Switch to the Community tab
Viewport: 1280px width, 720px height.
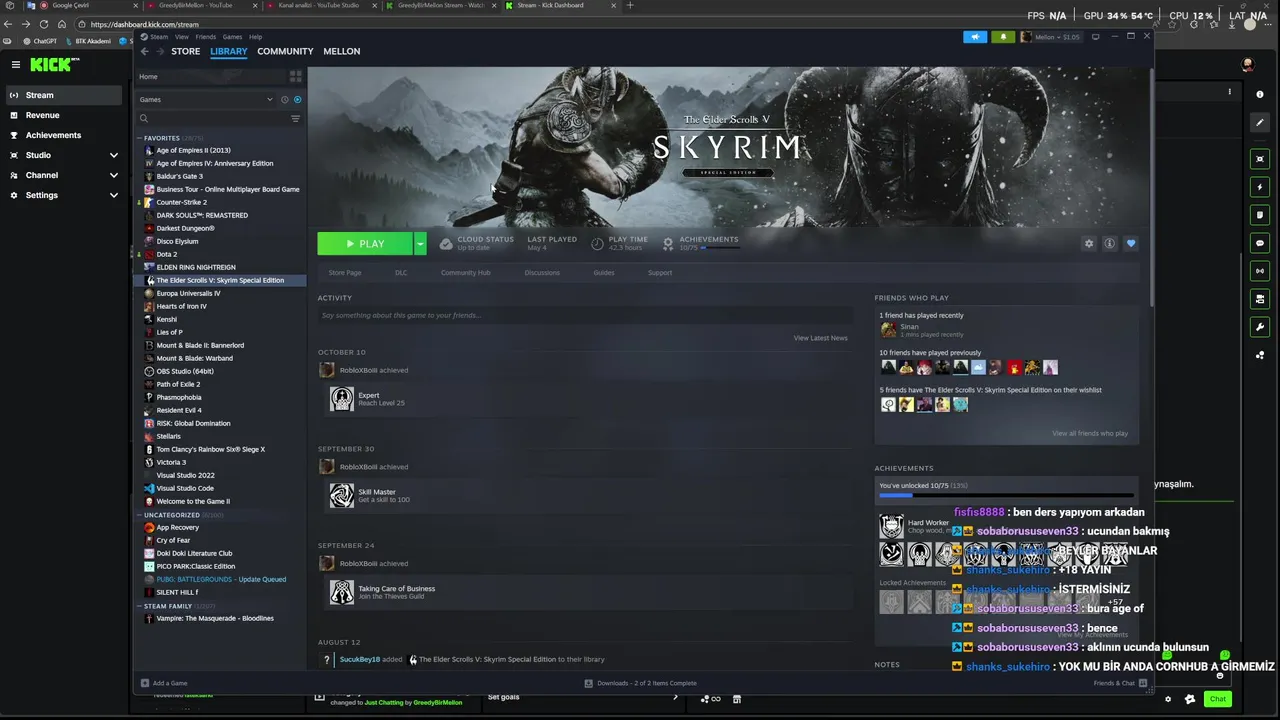[x=285, y=51]
